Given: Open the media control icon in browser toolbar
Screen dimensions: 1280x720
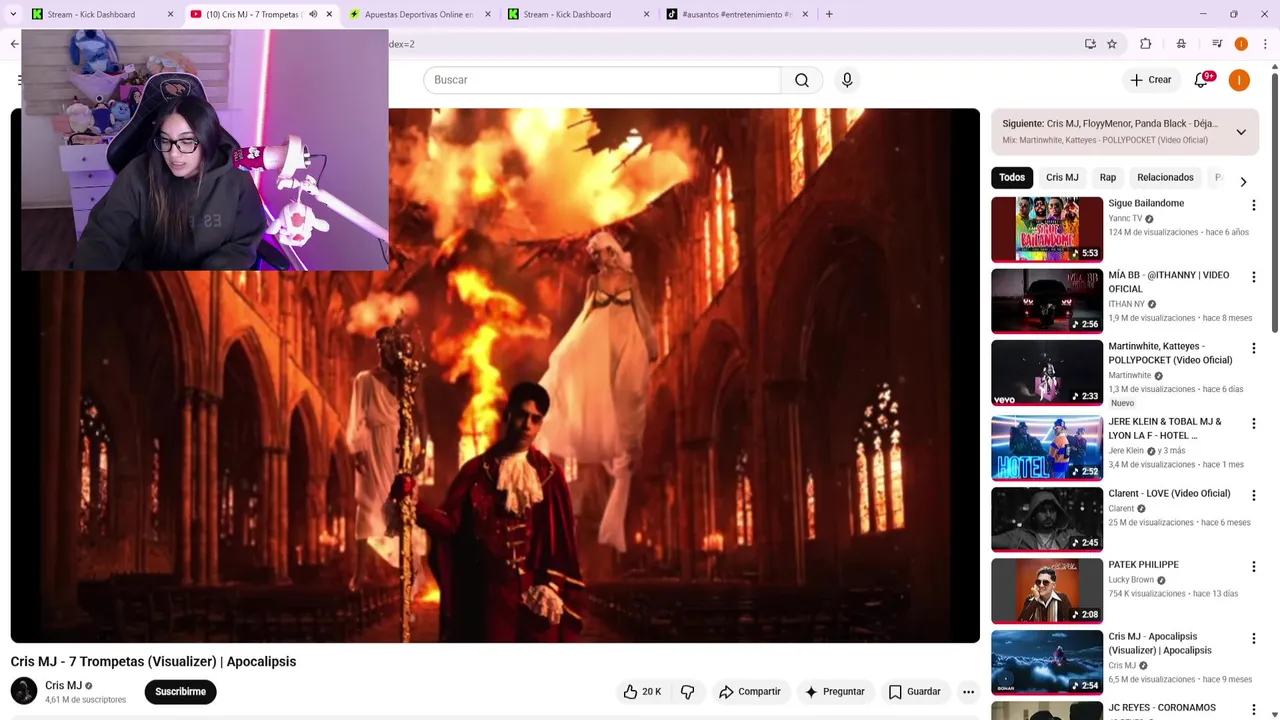Looking at the screenshot, I should pyautogui.click(x=1217, y=44).
